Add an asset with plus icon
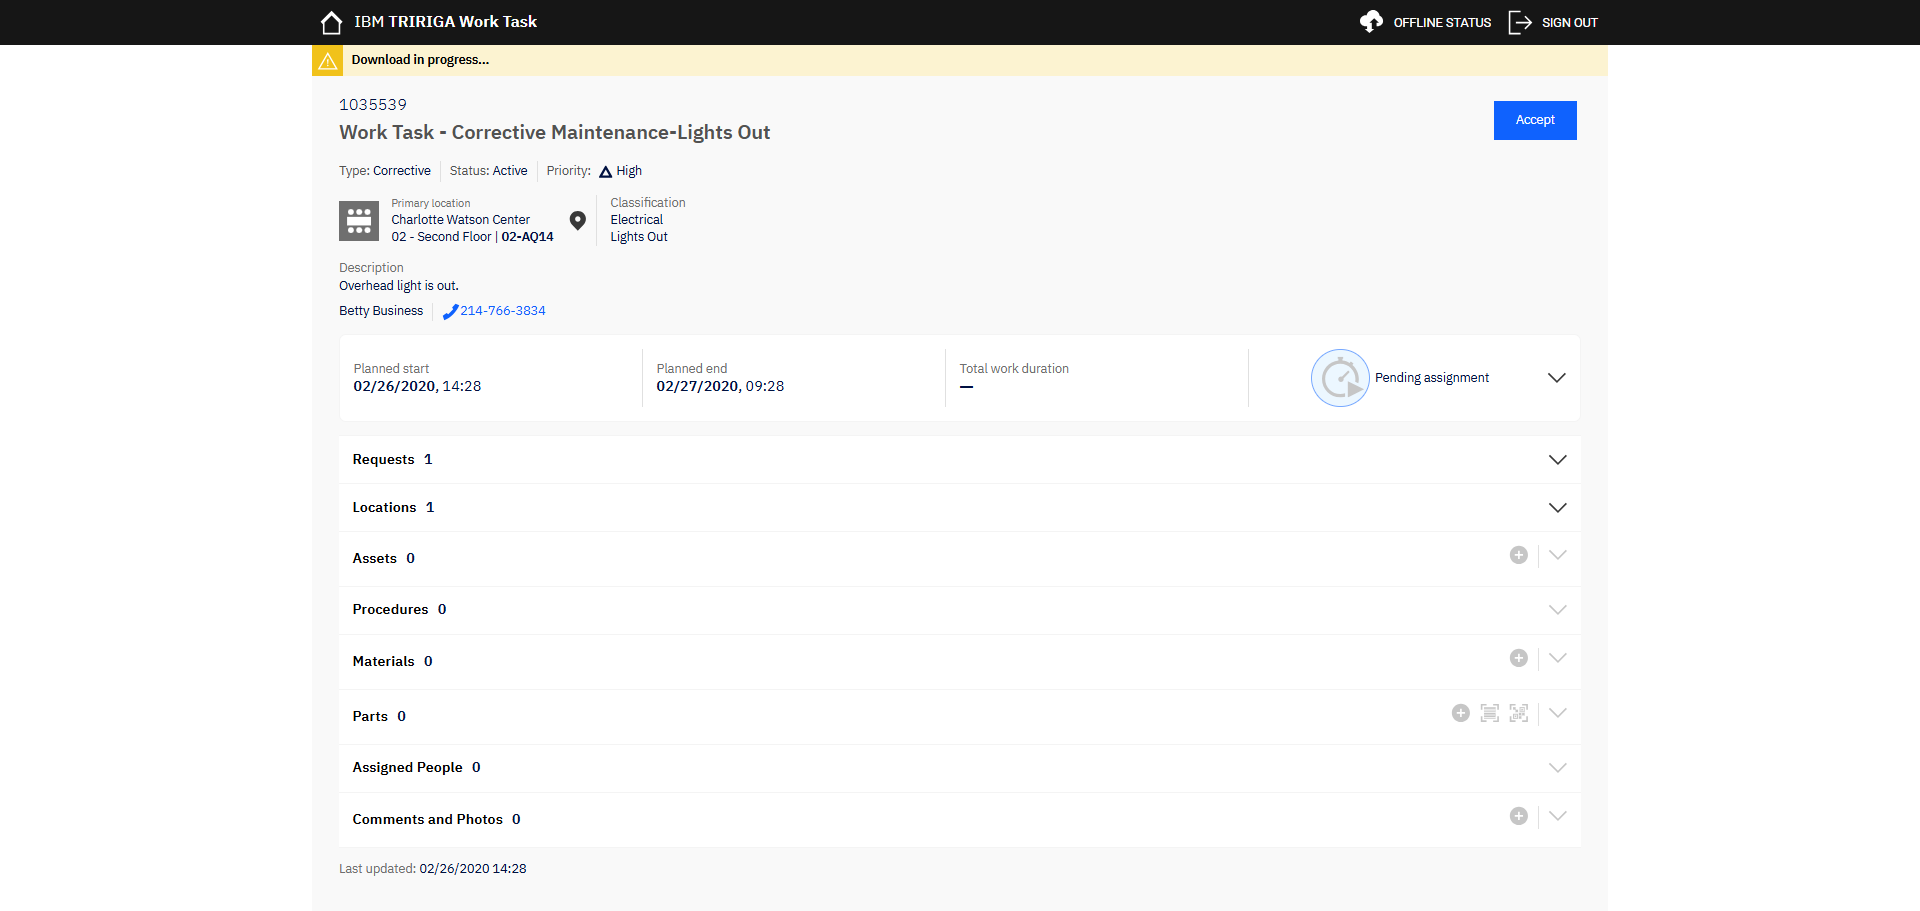The height and width of the screenshot is (911, 1920). point(1519,555)
